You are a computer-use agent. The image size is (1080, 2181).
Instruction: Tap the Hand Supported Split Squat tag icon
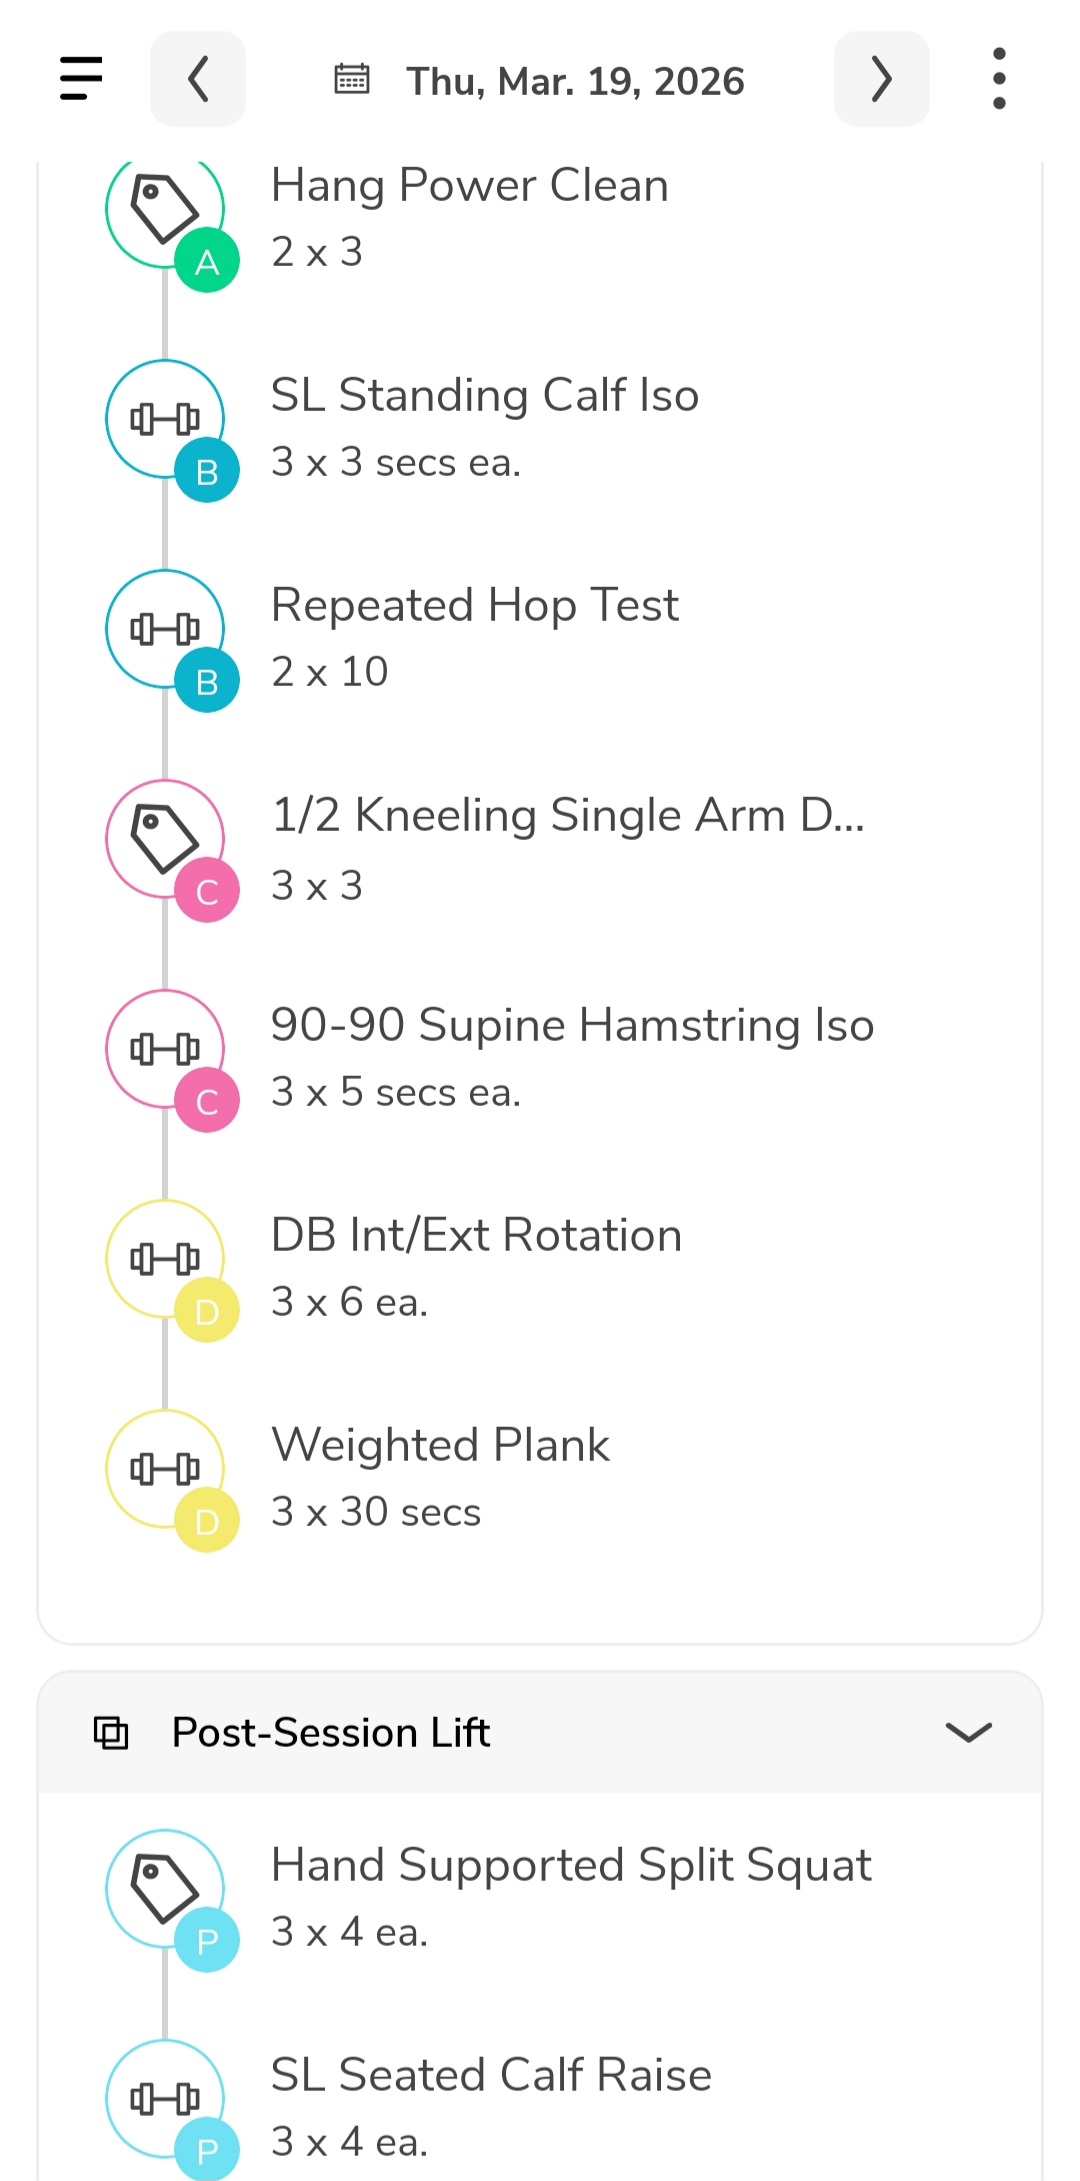[x=165, y=1888]
